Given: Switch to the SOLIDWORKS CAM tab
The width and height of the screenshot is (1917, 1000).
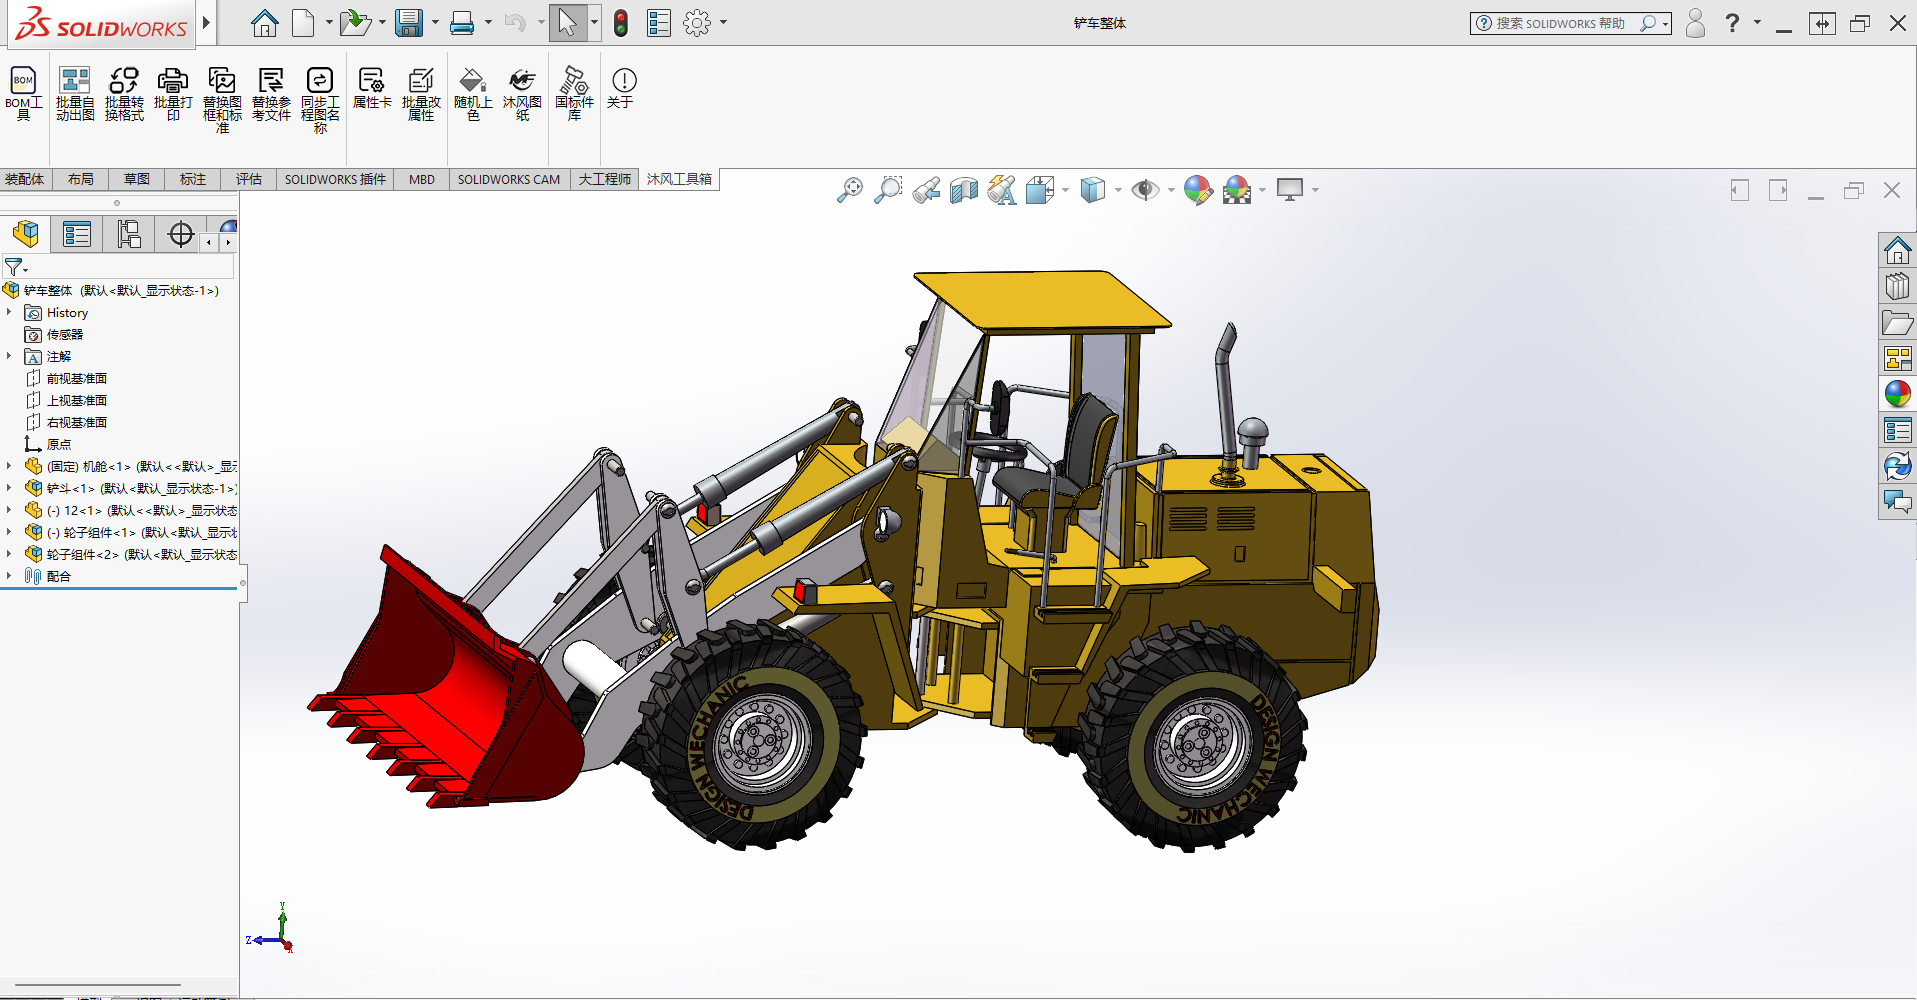Looking at the screenshot, I should click(x=509, y=179).
